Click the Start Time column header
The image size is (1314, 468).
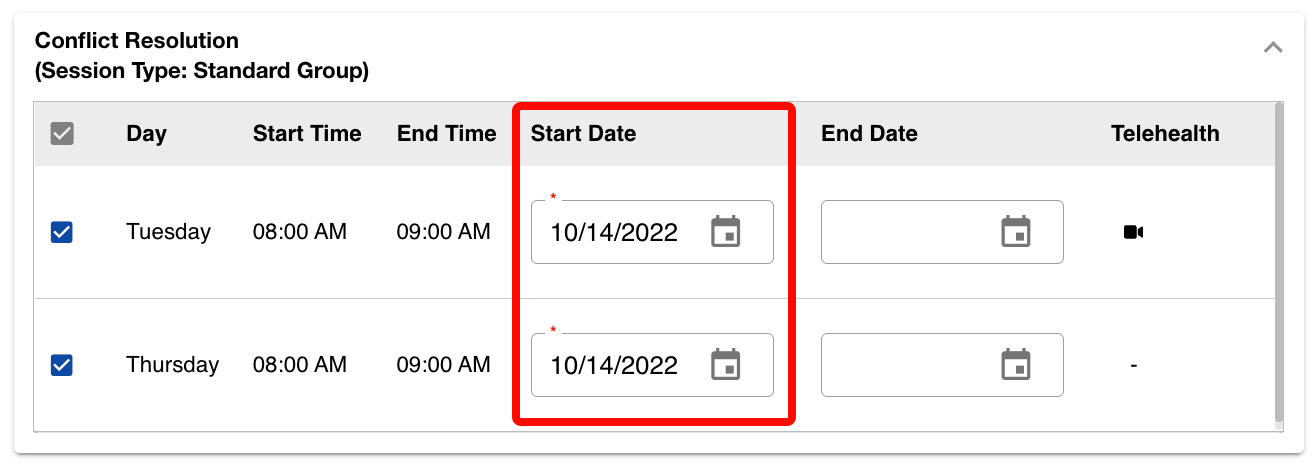(x=307, y=133)
